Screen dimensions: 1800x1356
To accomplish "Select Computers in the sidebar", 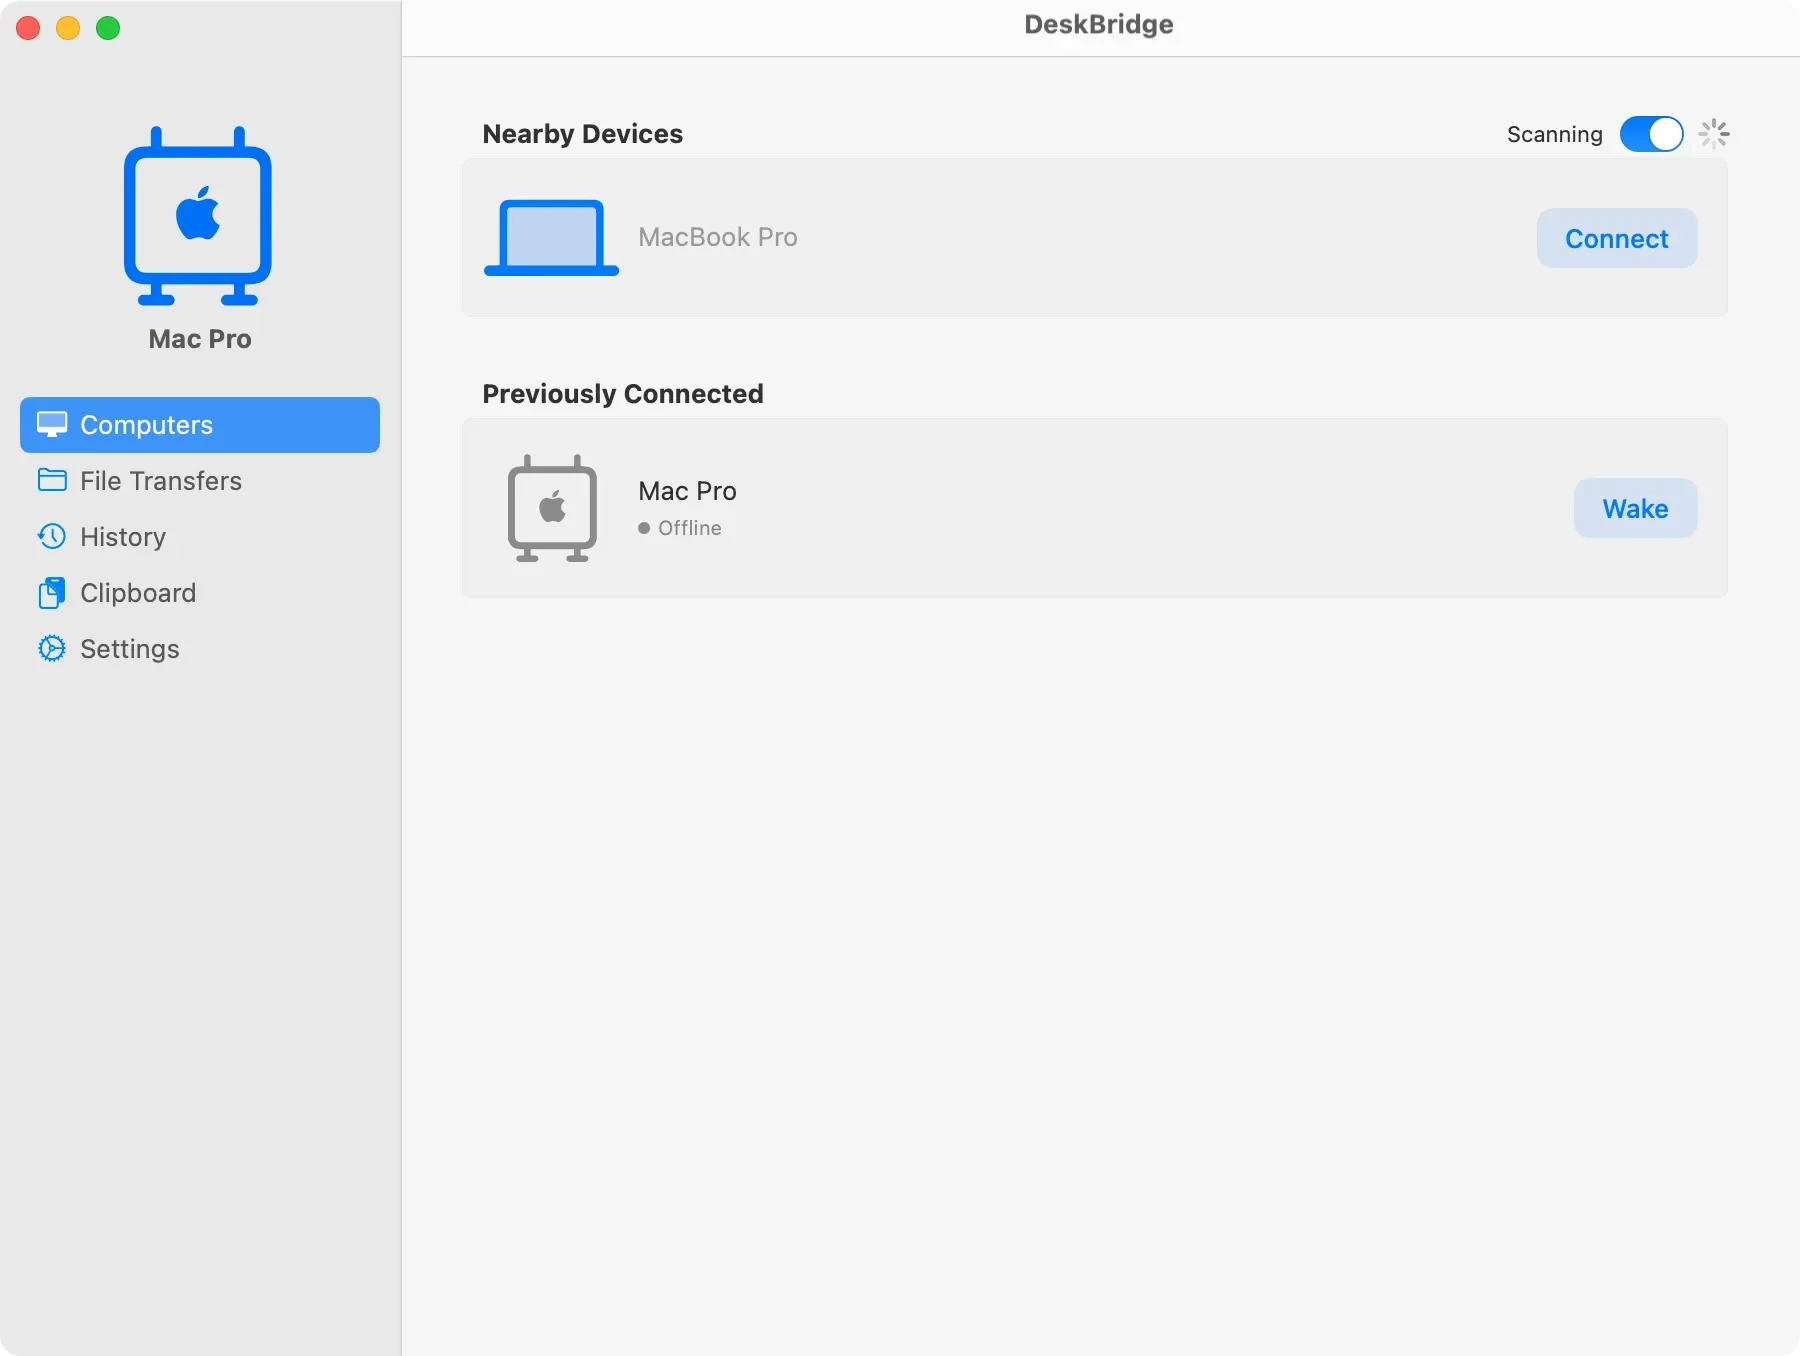I will [x=200, y=425].
